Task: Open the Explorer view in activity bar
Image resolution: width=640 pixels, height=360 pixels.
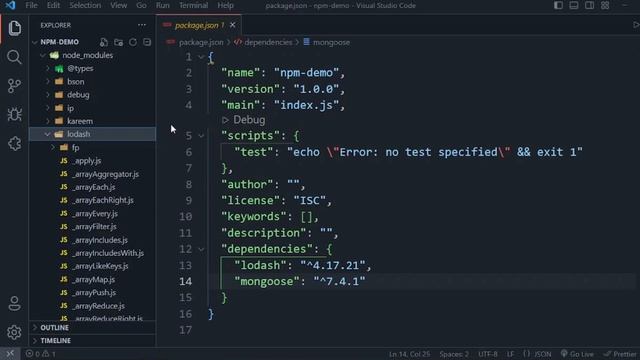Action: (15, 28)
